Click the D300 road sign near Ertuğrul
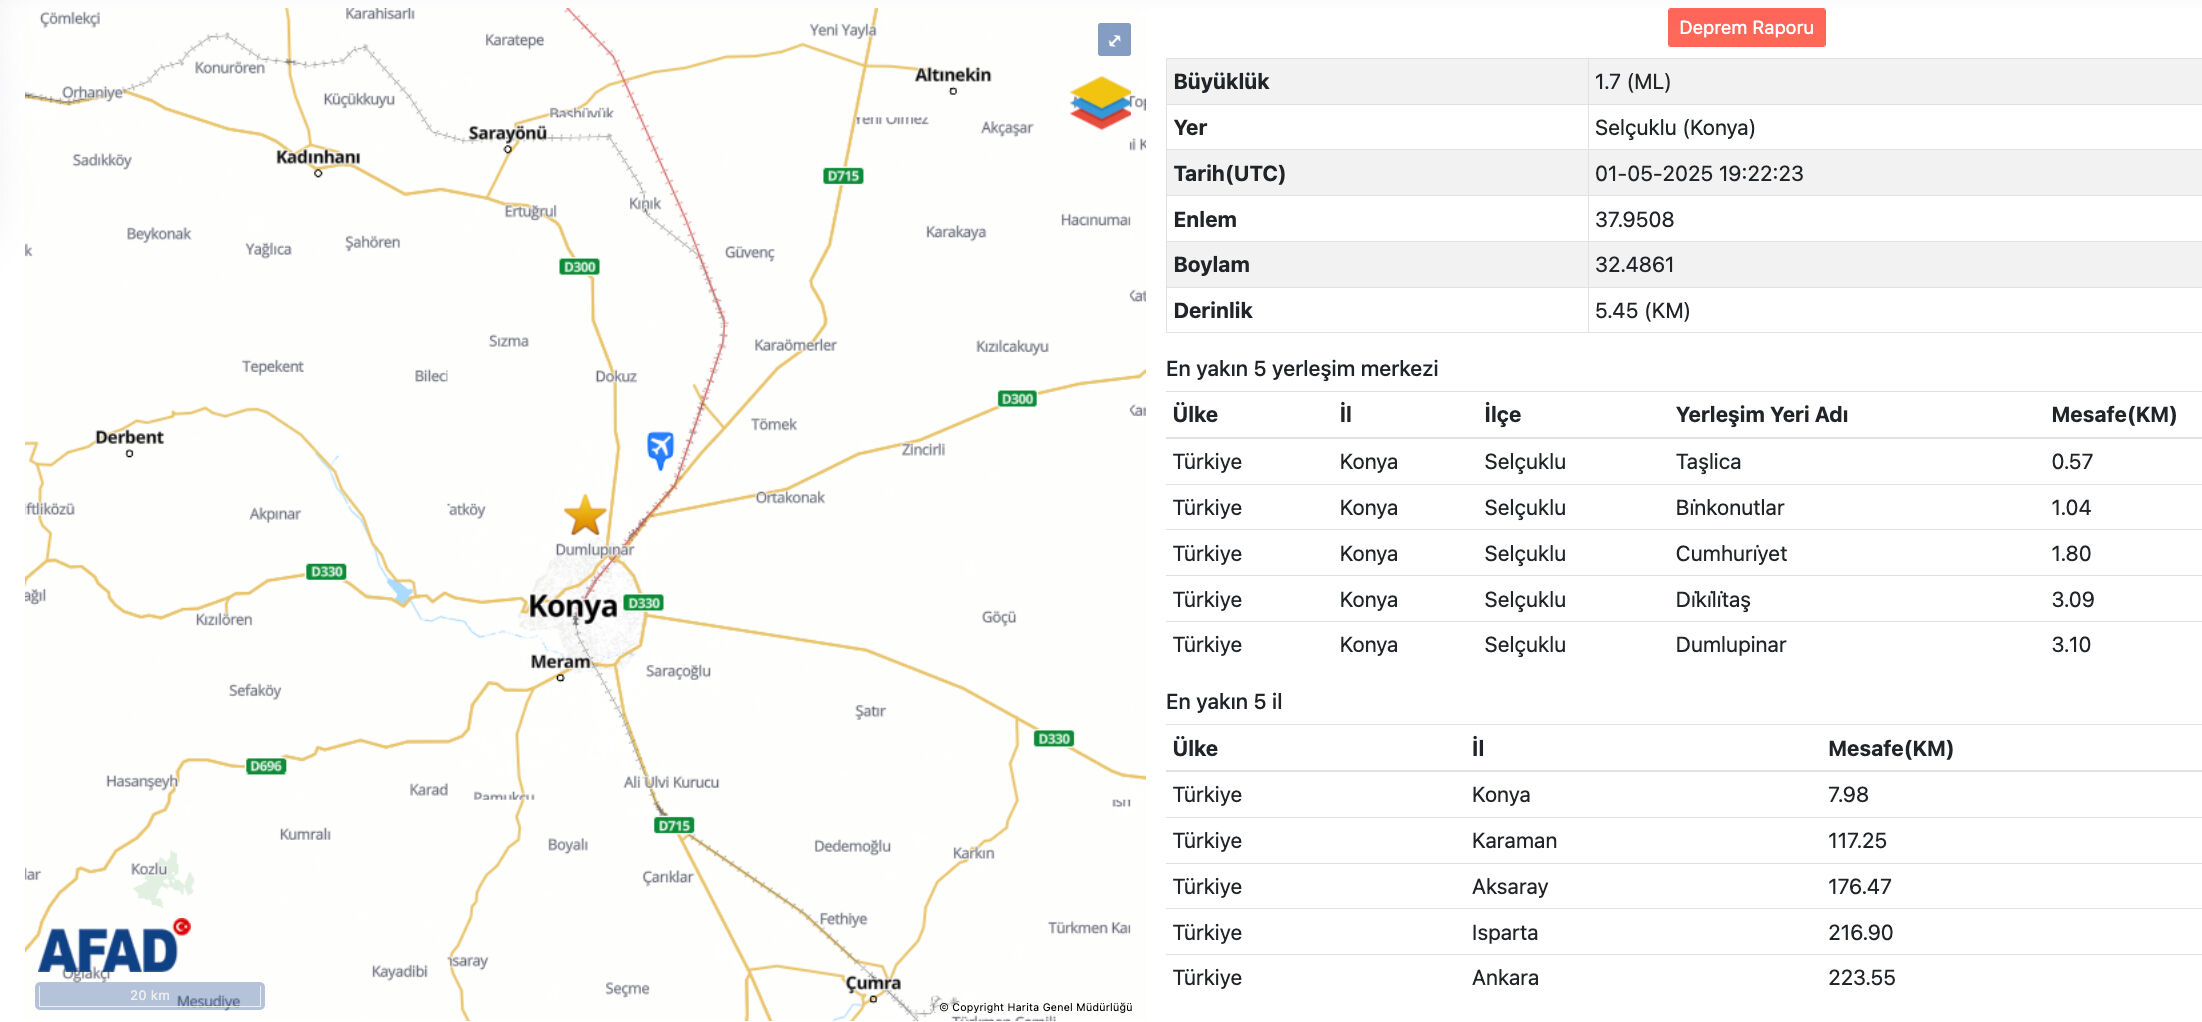This screenshot has width=2202, height=1022. click(x=579, y=267)
